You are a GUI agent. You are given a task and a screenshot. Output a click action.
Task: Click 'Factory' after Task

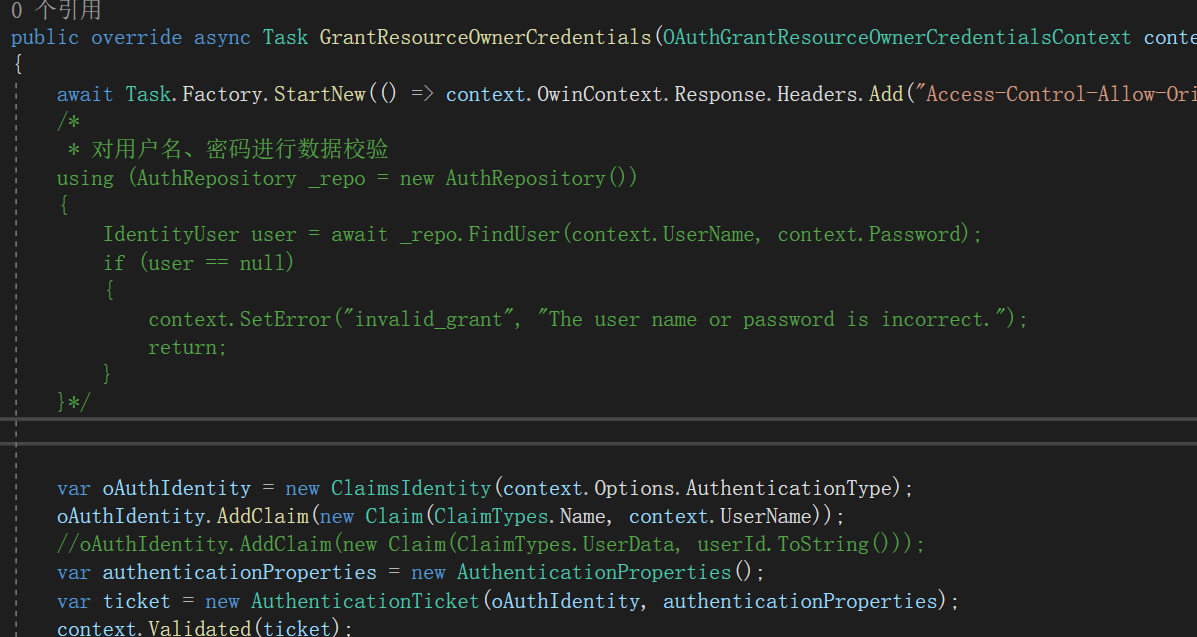tap(222, 94)
